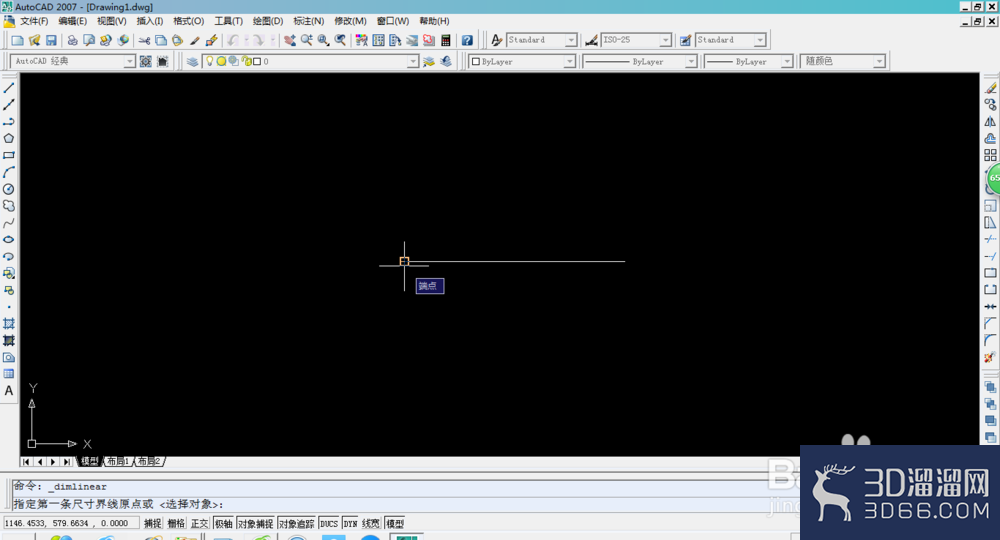1000x540 pixels.
Task: Select the Ellipse draw tool
Action: (9, 240)
